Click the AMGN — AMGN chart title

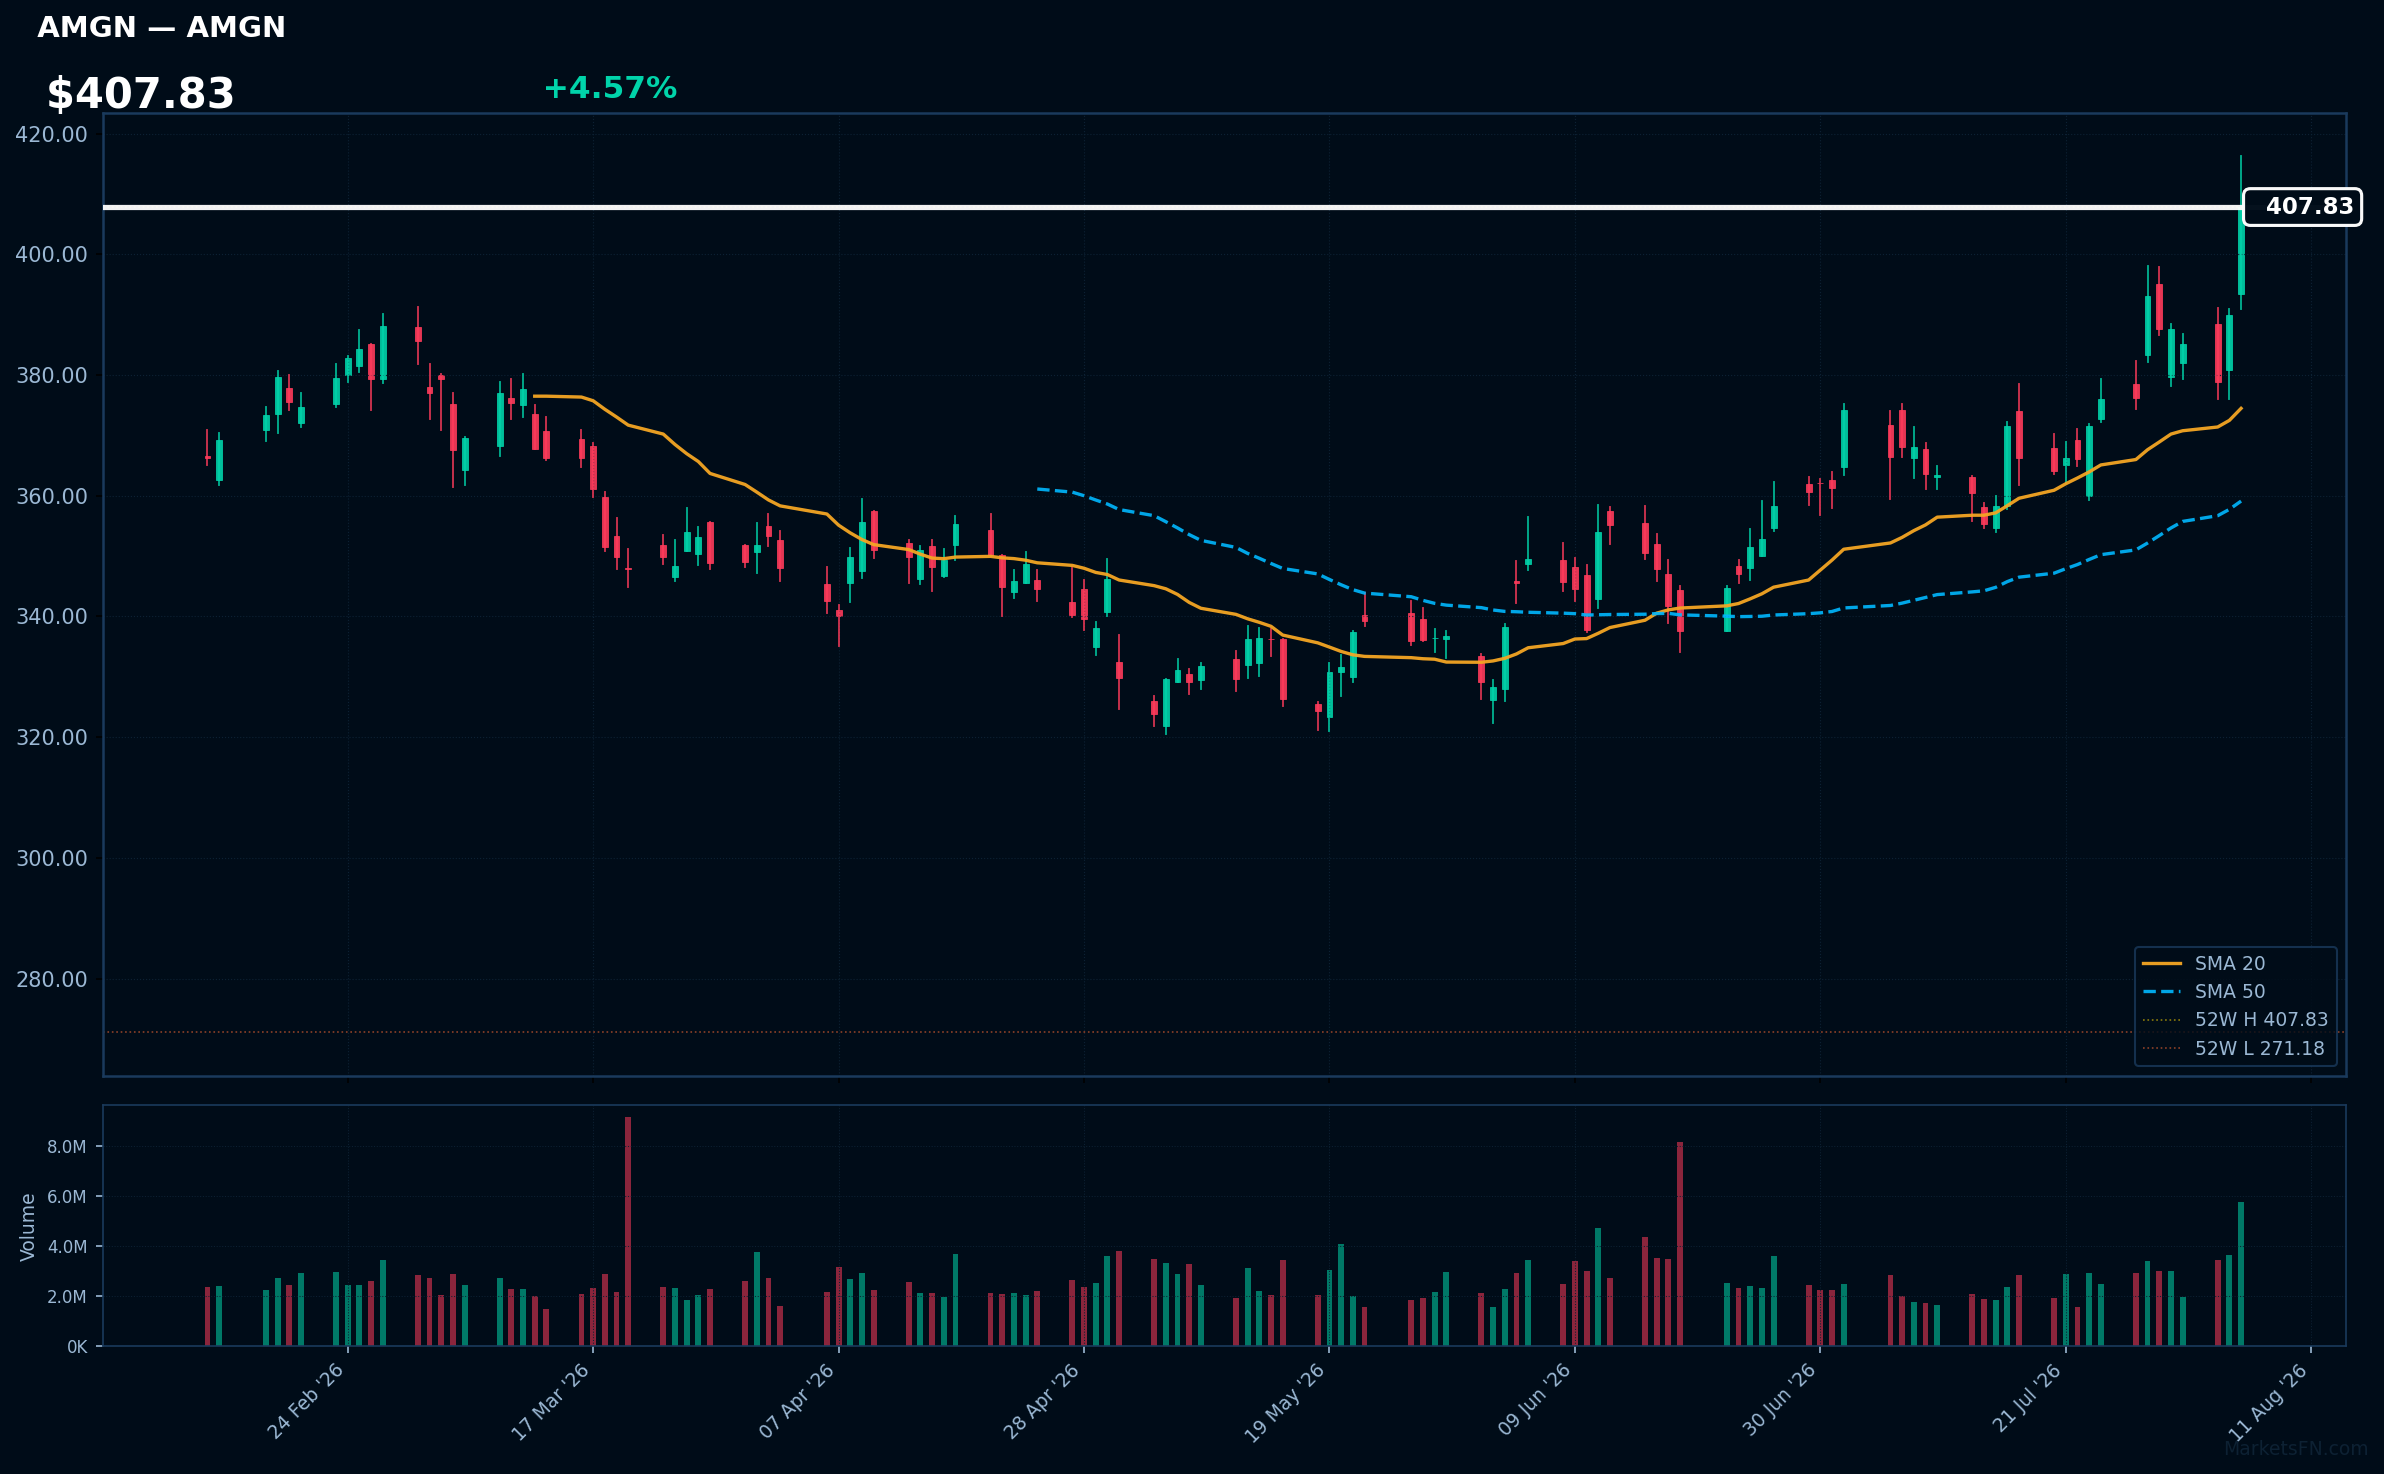point(161,27)
